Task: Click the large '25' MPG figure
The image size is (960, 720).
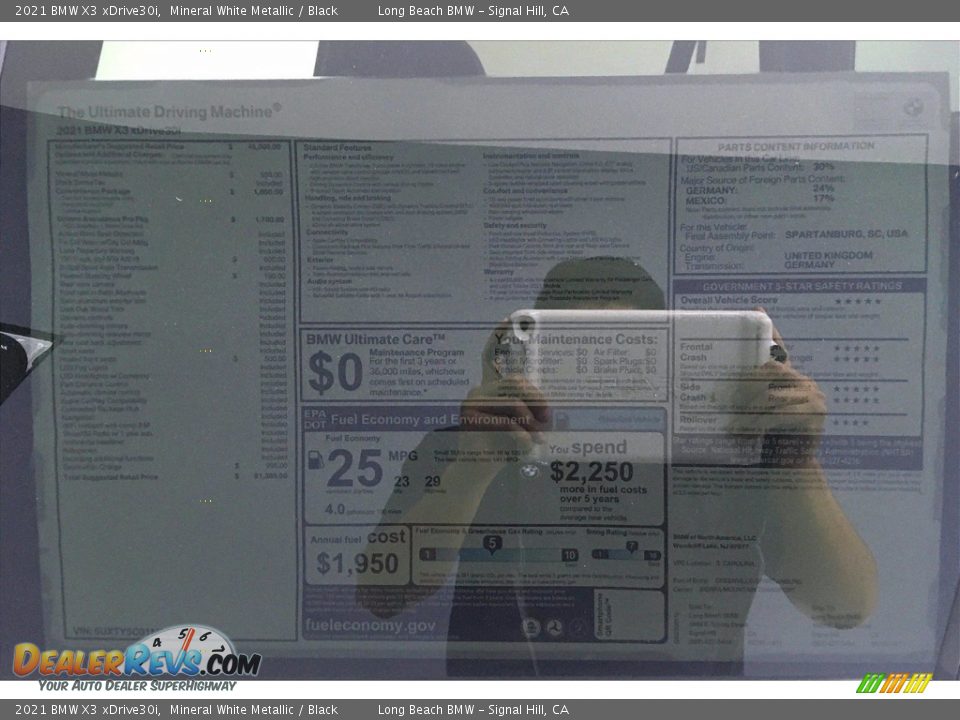Action: pyautogui.click(x=355, y=468)
